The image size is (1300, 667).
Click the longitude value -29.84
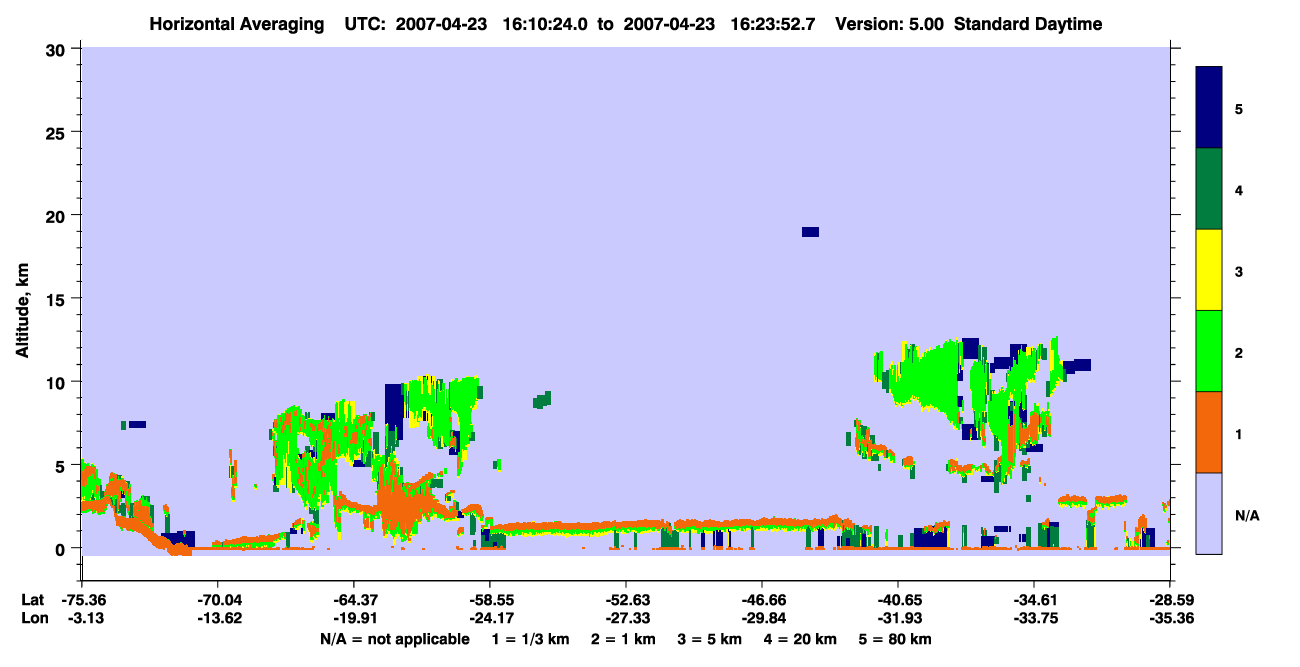[x=763, y=618]
